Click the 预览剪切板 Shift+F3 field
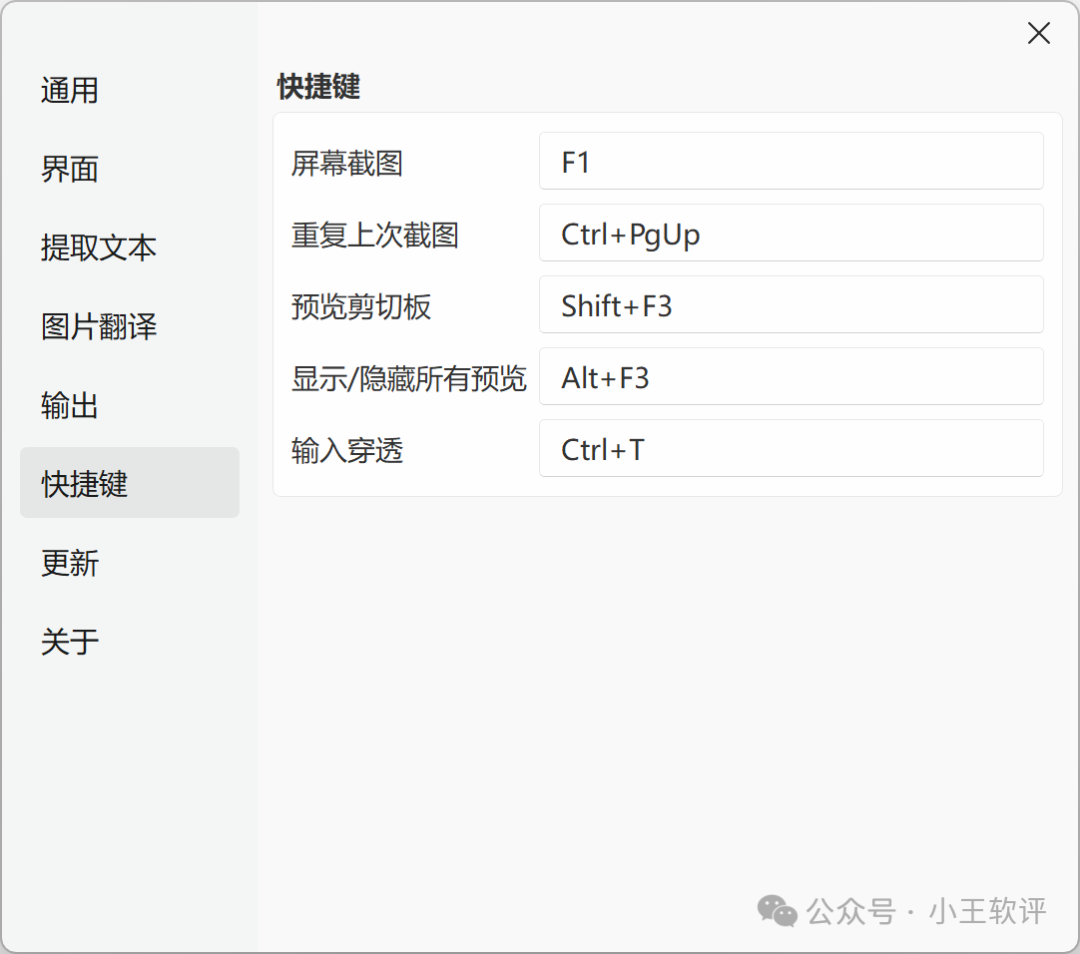Viewport: 1080px width, 954px height. tap(790, 305)
